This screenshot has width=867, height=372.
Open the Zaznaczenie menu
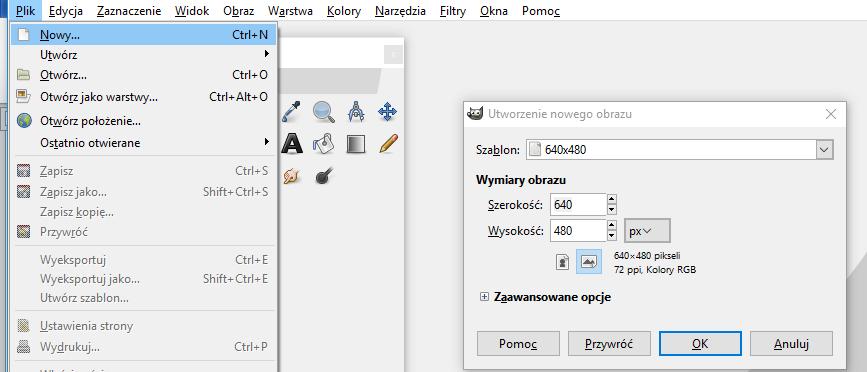coord(129,11)
